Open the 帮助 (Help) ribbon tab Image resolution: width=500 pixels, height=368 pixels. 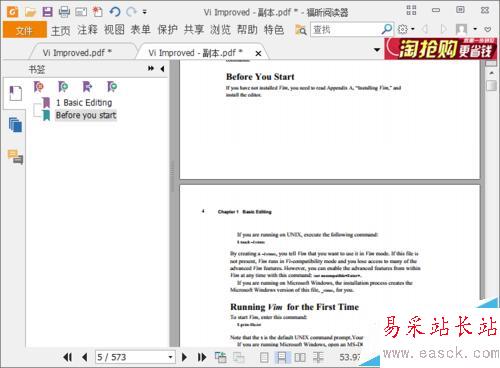pos(247,30)
